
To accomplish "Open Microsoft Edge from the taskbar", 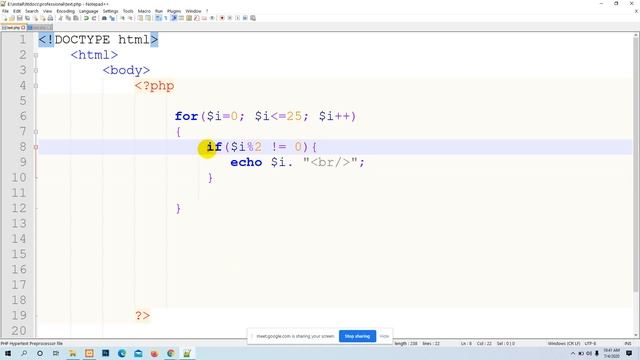I will click(122, 353).
